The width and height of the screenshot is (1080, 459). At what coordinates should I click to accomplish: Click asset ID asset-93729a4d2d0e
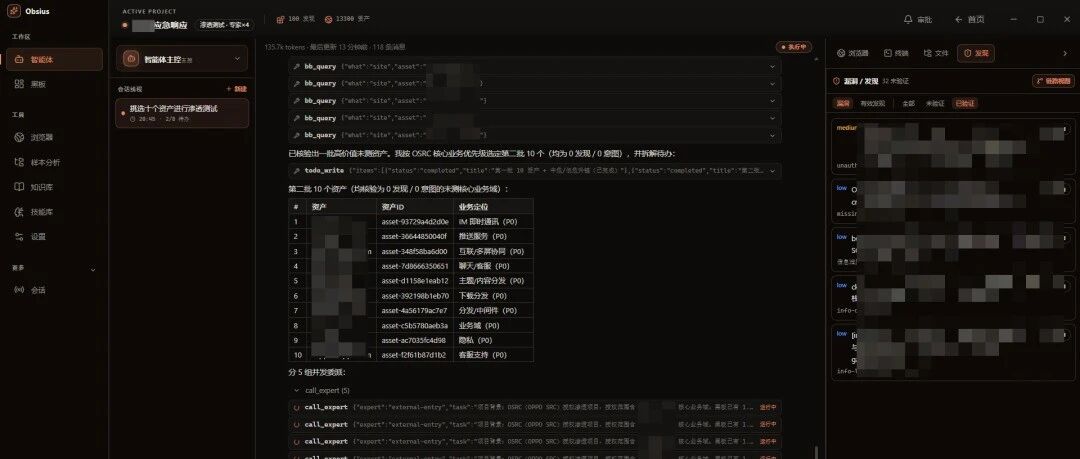(414, 222)
